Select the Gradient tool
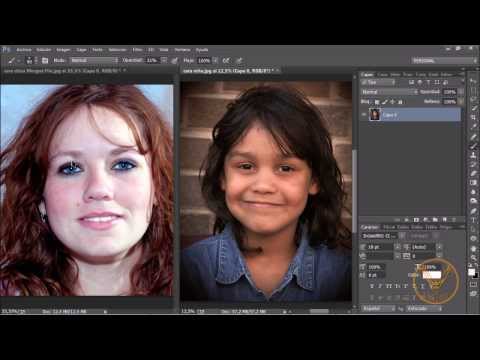Screen dimensions: 480x360 pyautogui.click(x=473, y=183)
